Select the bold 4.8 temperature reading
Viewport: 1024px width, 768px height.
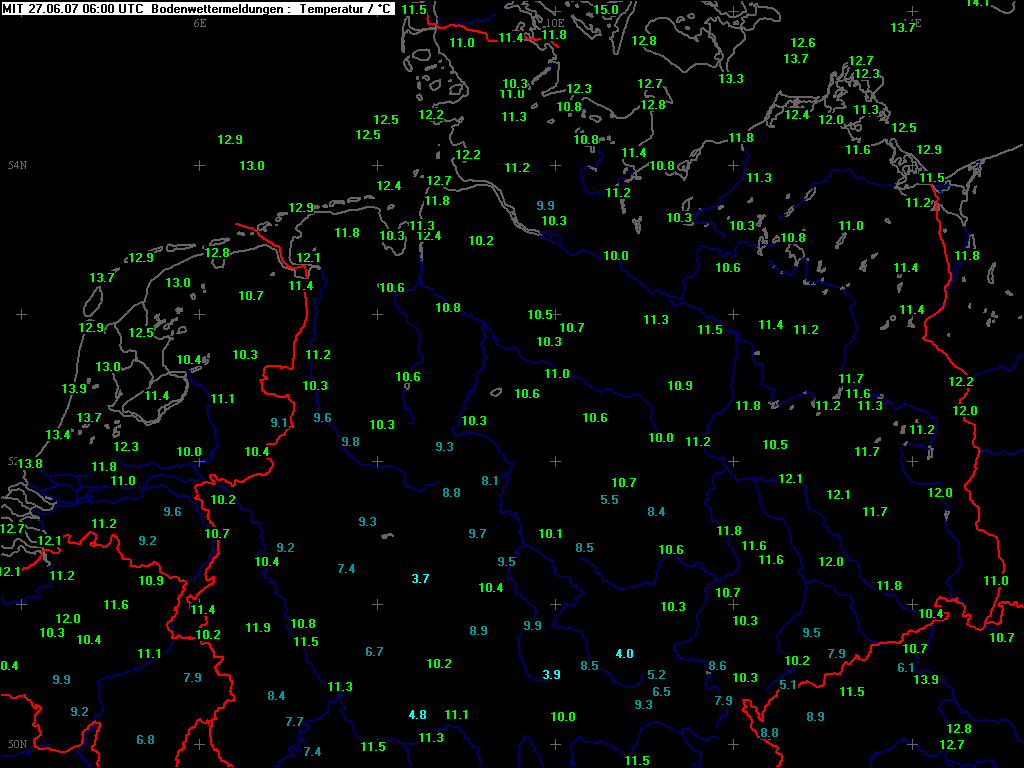click(417, 715)
